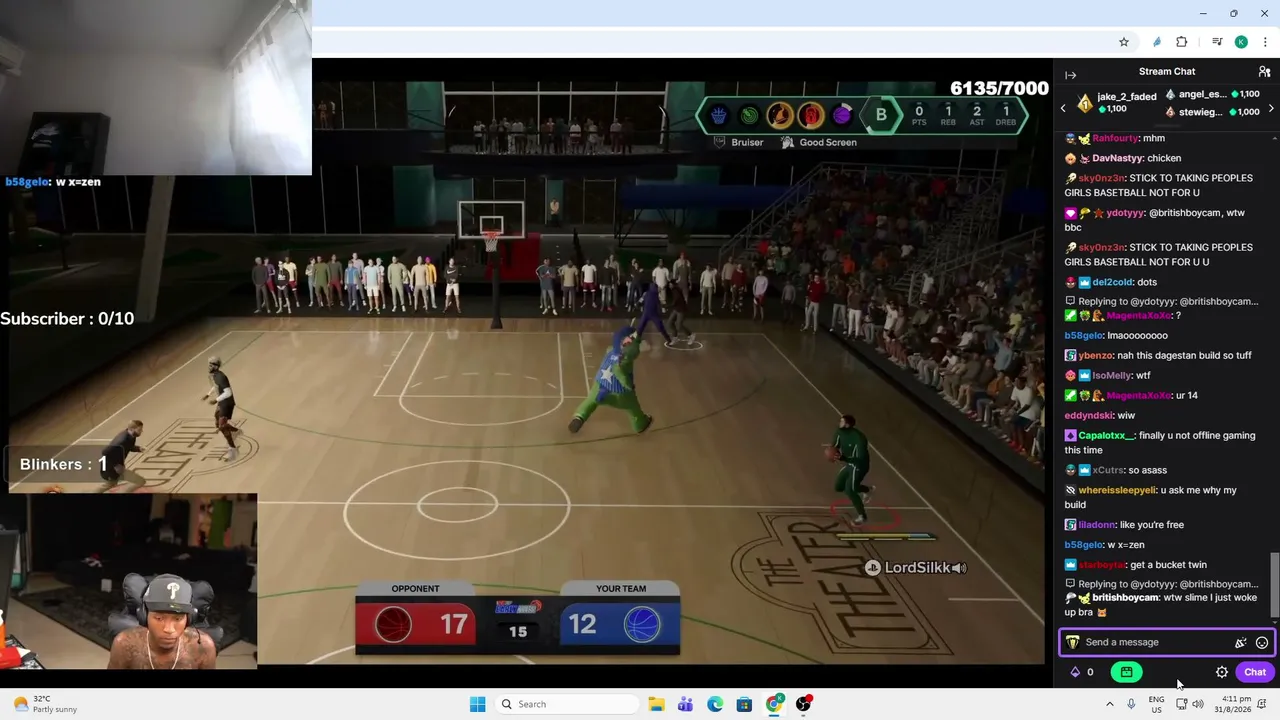Open eddyndski's chat username
Image resolution: width=1280 pixels, height=720 pixels.
tap(1088, 415)
